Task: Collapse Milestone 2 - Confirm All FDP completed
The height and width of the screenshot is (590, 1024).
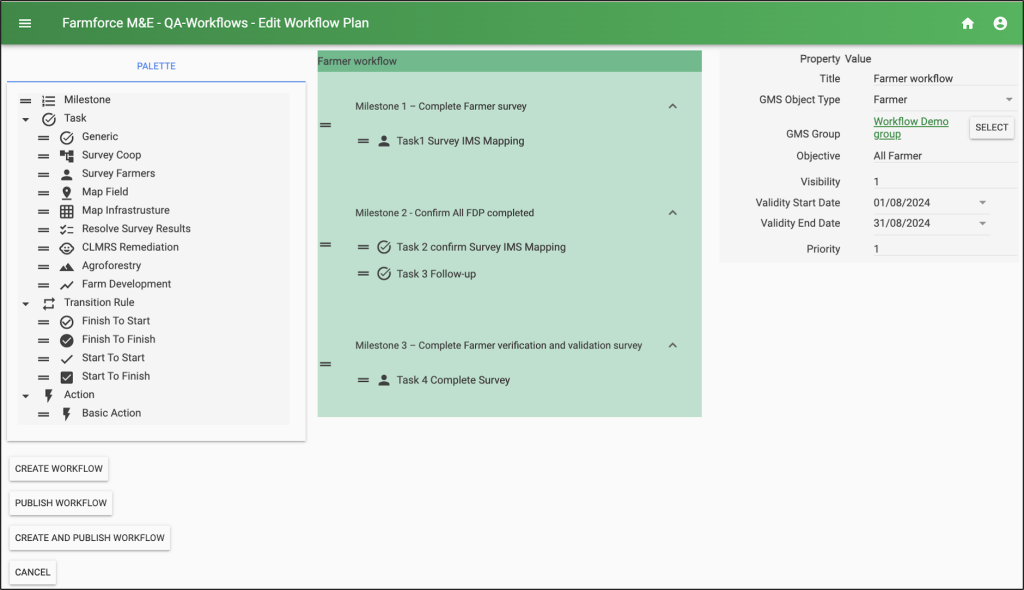Action: tap(672, 212)
